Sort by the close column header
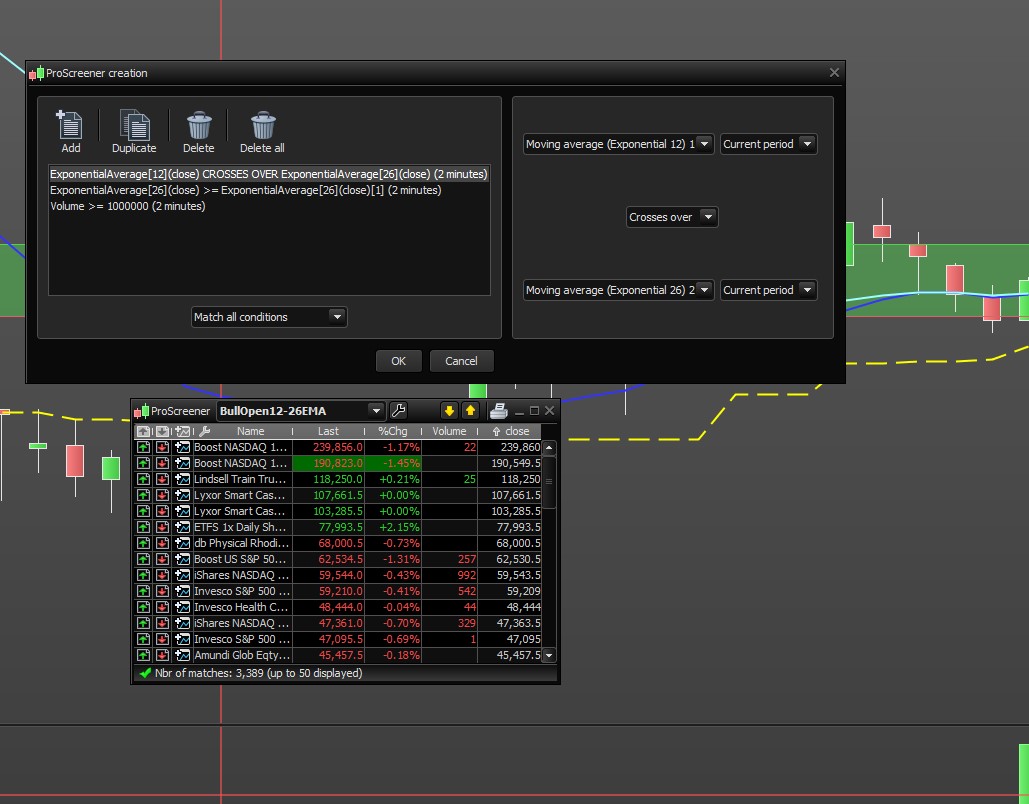 511,431
